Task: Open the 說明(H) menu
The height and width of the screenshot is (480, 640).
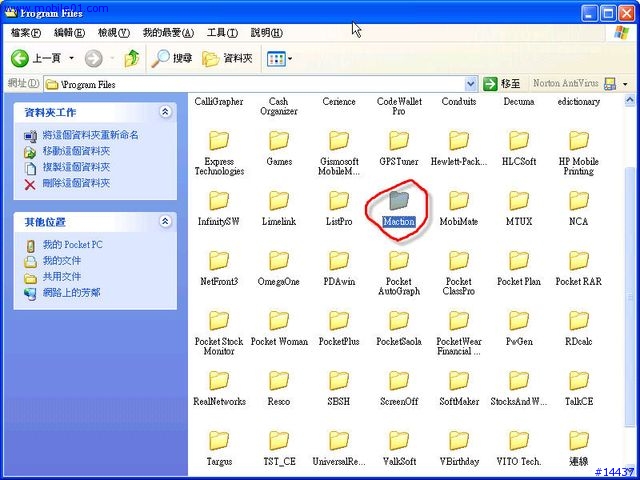Action: (267, 33)
